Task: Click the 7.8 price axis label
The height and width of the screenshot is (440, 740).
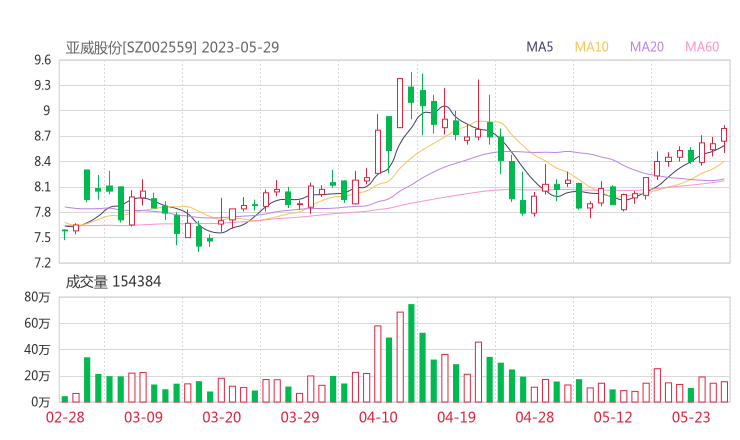Action: pos(42,212)
